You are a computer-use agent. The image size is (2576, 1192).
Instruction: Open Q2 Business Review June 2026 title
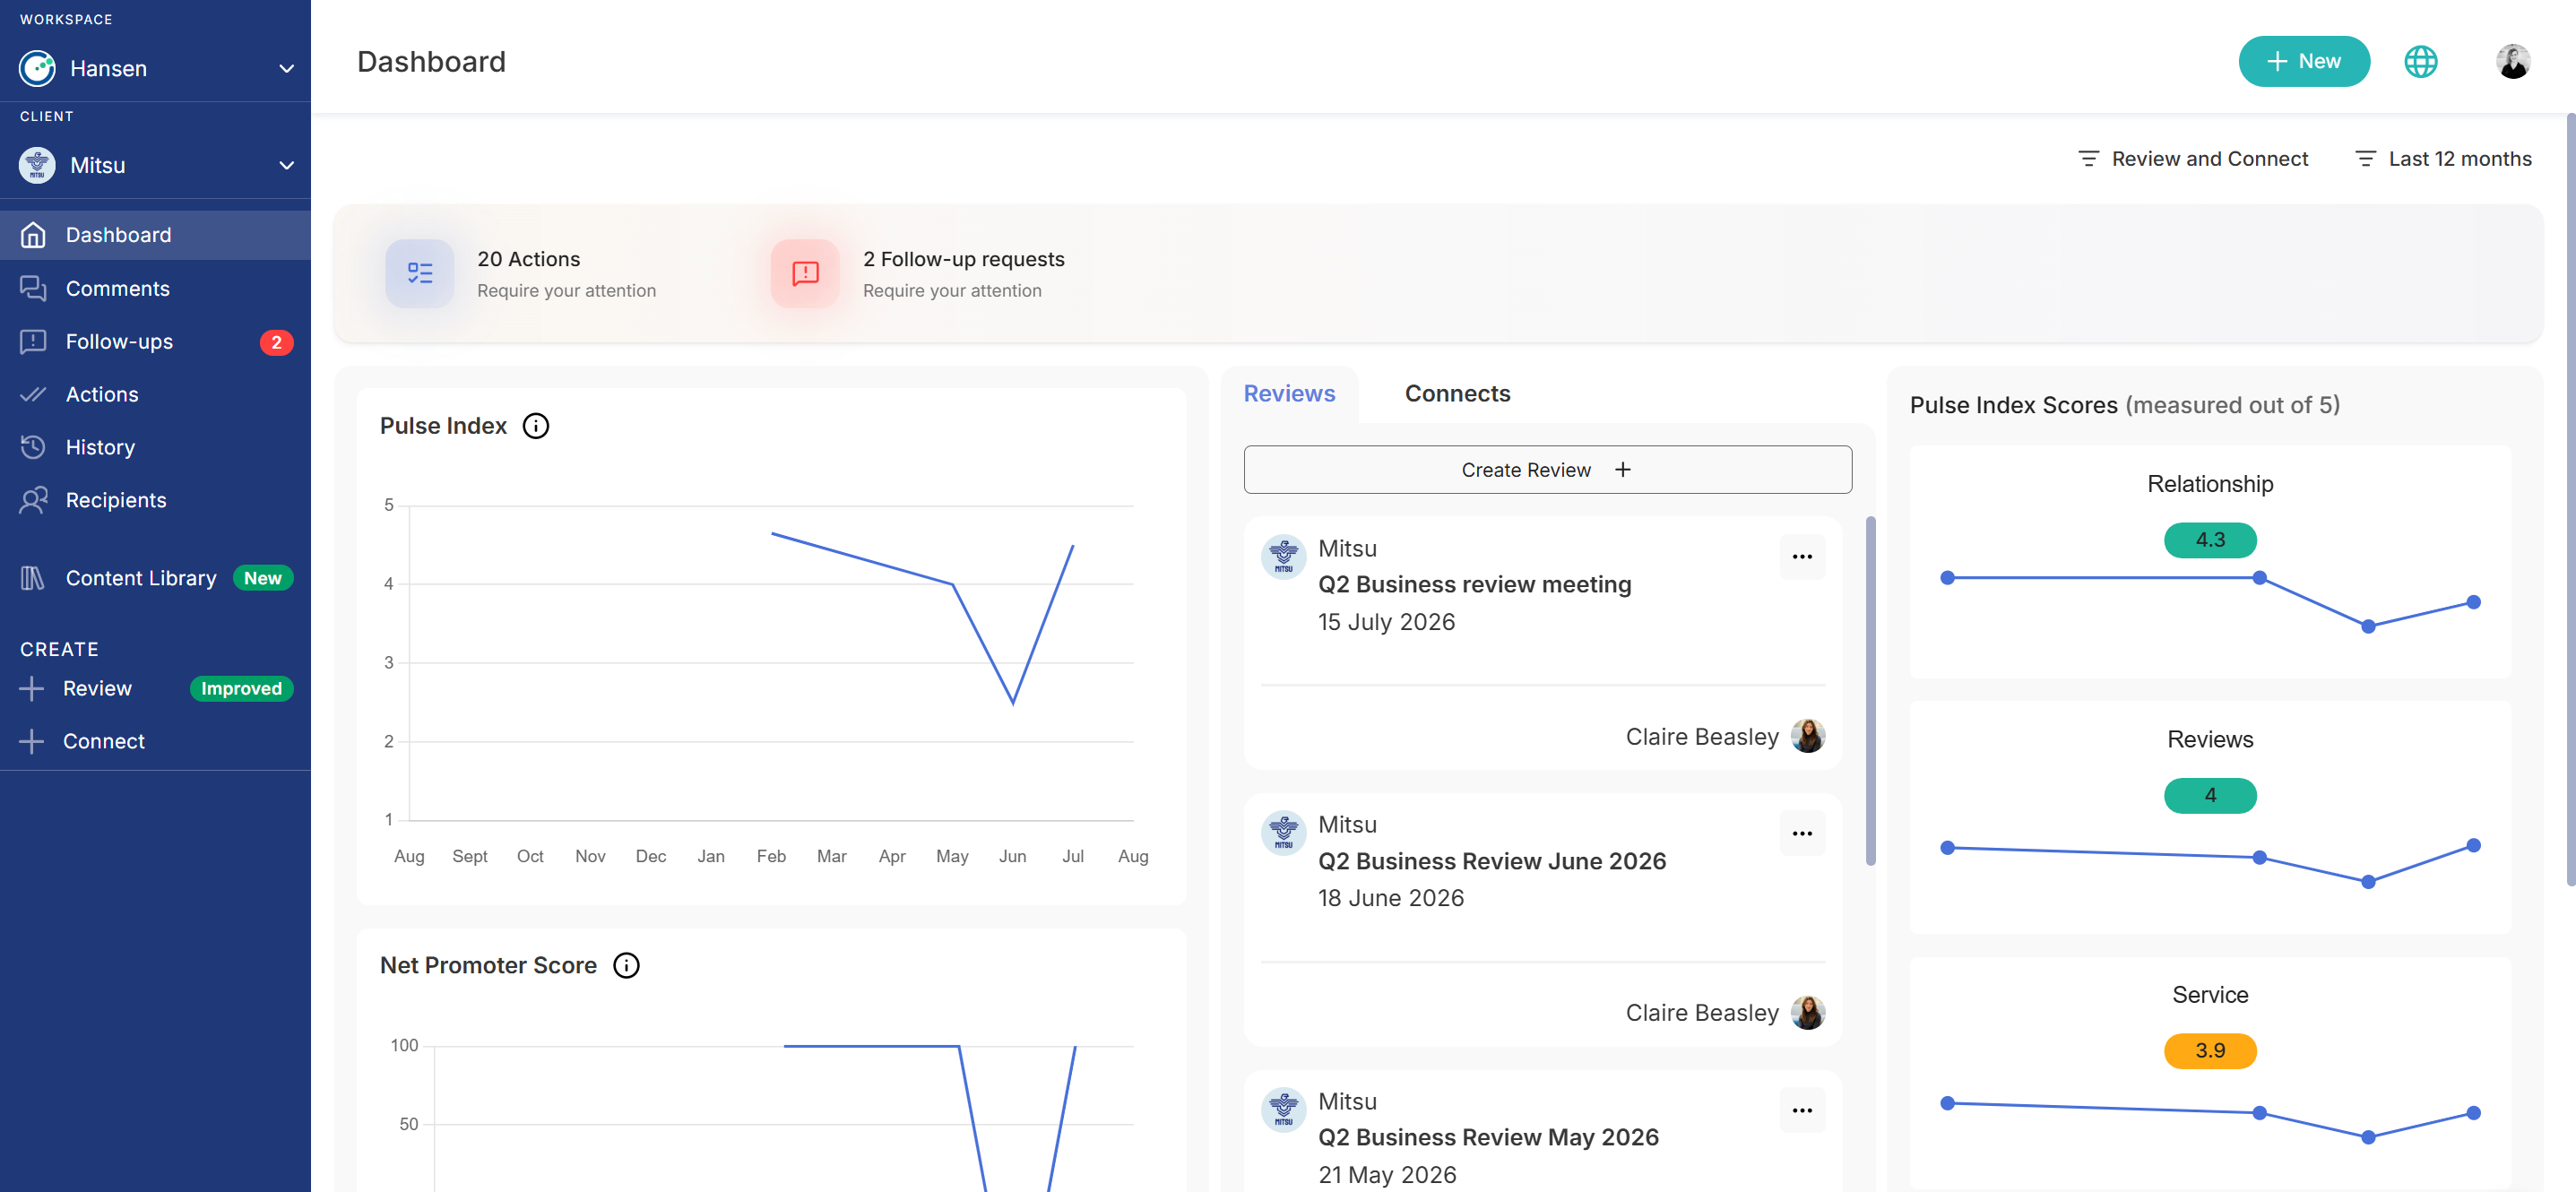click(x=1491, y=862)
